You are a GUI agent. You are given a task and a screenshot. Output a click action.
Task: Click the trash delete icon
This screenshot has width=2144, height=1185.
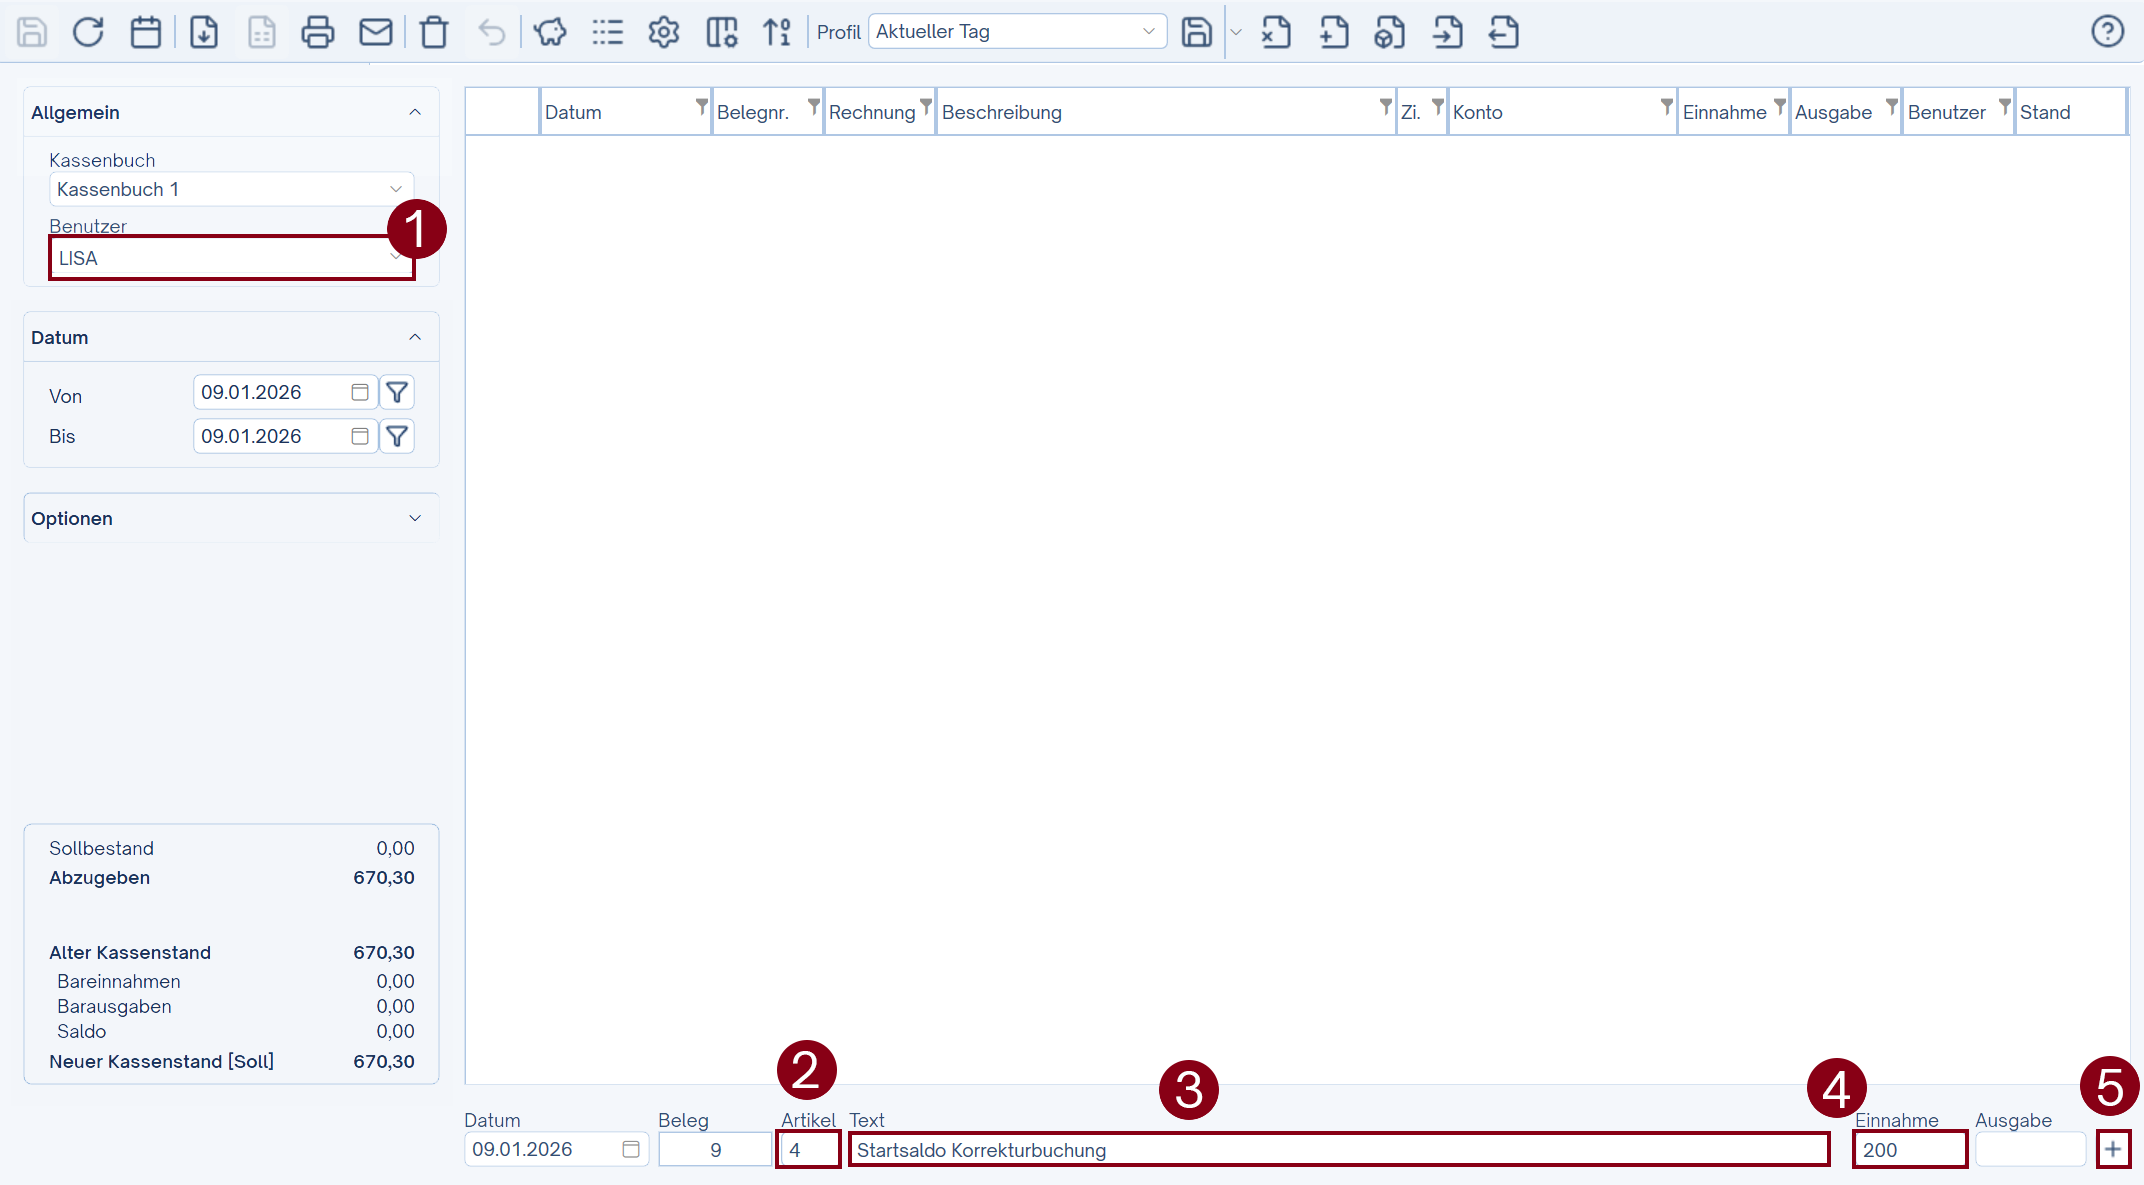[434, 32]
